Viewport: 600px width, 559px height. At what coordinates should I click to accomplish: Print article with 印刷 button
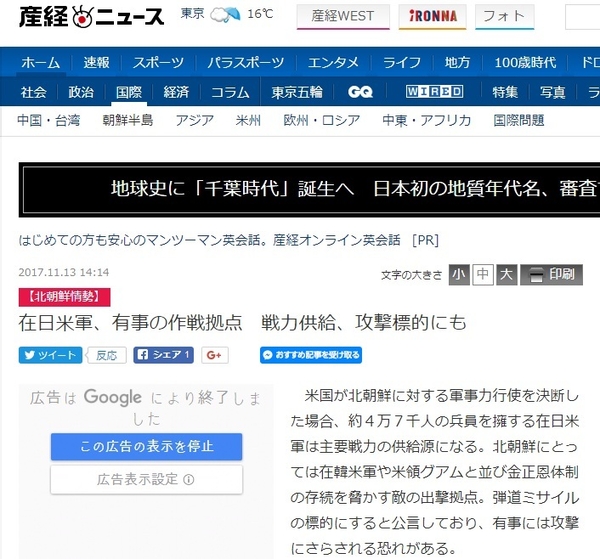tap(551, 275)
